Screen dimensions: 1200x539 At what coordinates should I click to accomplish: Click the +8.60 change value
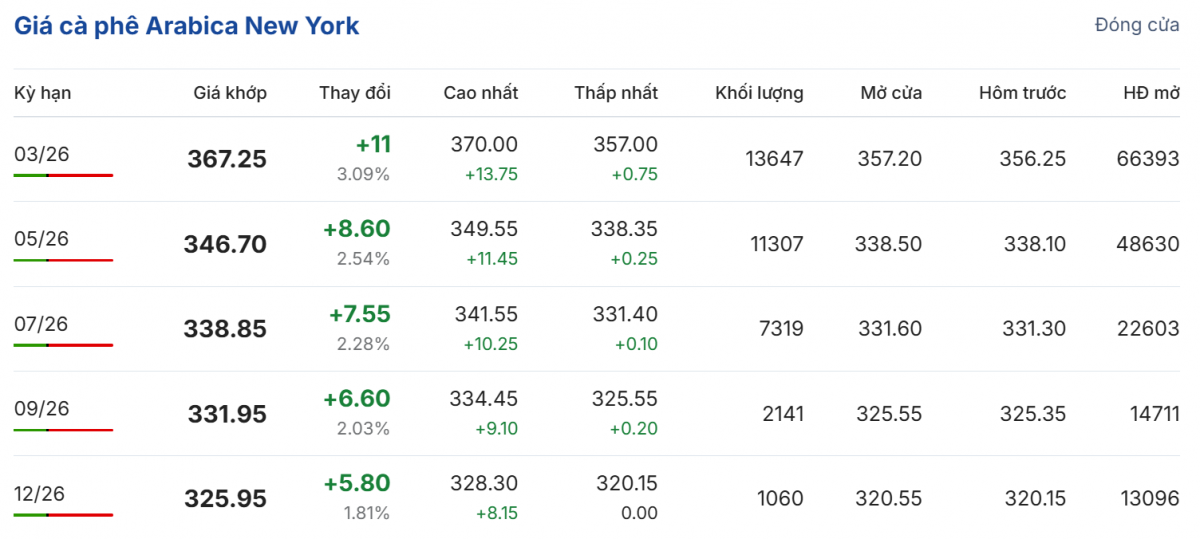pos(357,229)
